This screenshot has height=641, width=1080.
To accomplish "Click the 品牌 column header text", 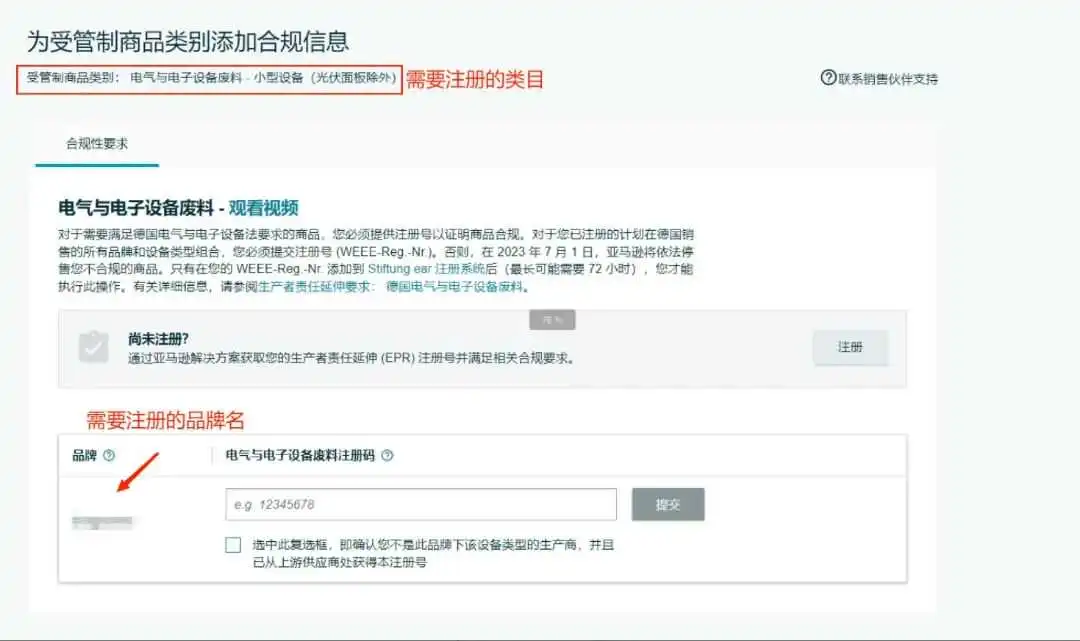I will tap(85, 455).
